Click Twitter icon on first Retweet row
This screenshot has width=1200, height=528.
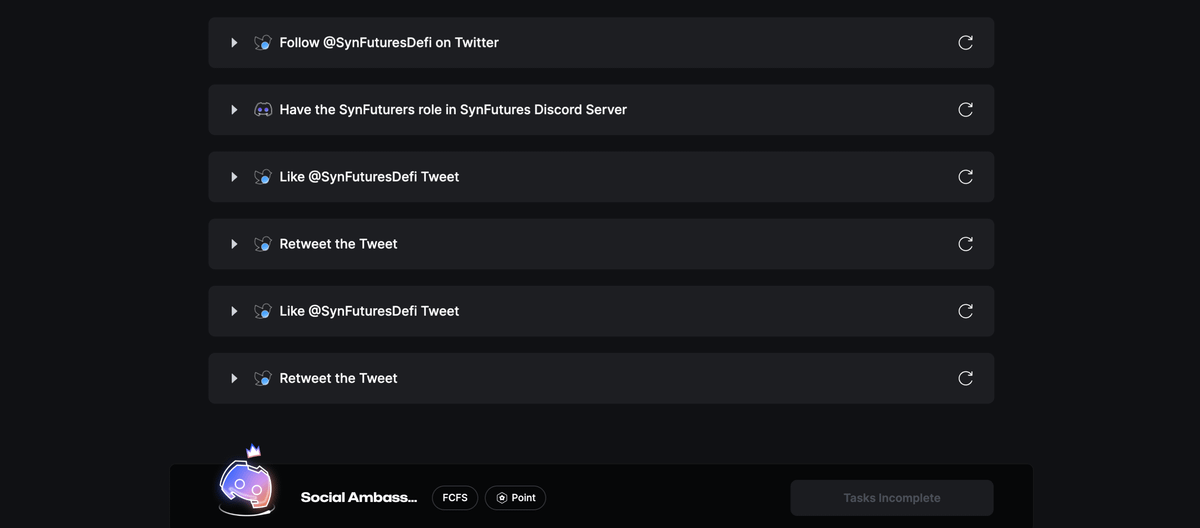point(263,244)
